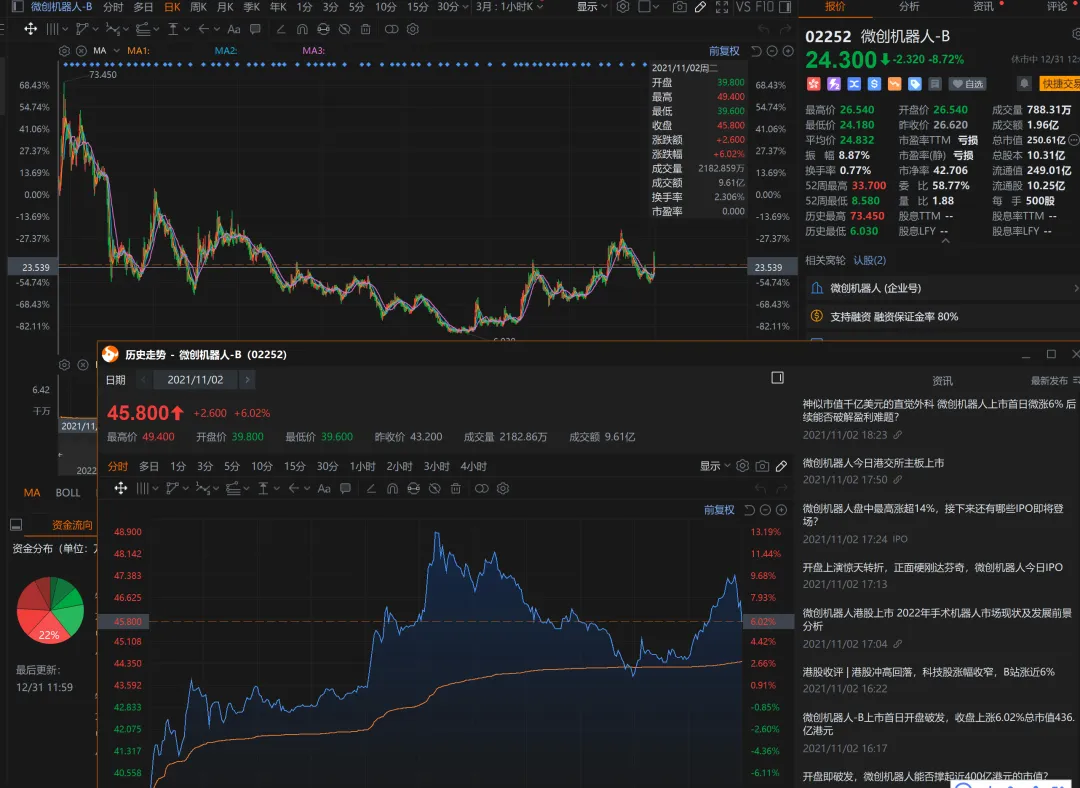Viewport: 1080px width, 788px height.
Task: Reset main chart view with the undo-arrow icon
Action: (x=756, y=51)
